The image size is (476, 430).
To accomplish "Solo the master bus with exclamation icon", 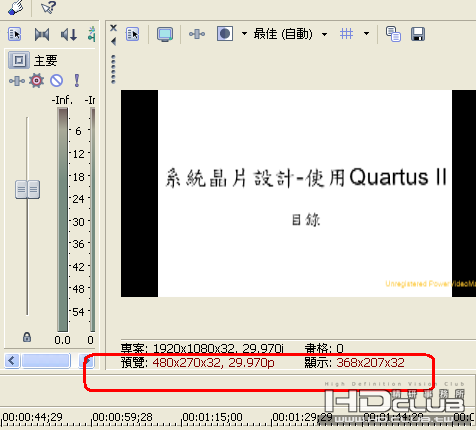I will pyautogui.click(x=77, y=81).
